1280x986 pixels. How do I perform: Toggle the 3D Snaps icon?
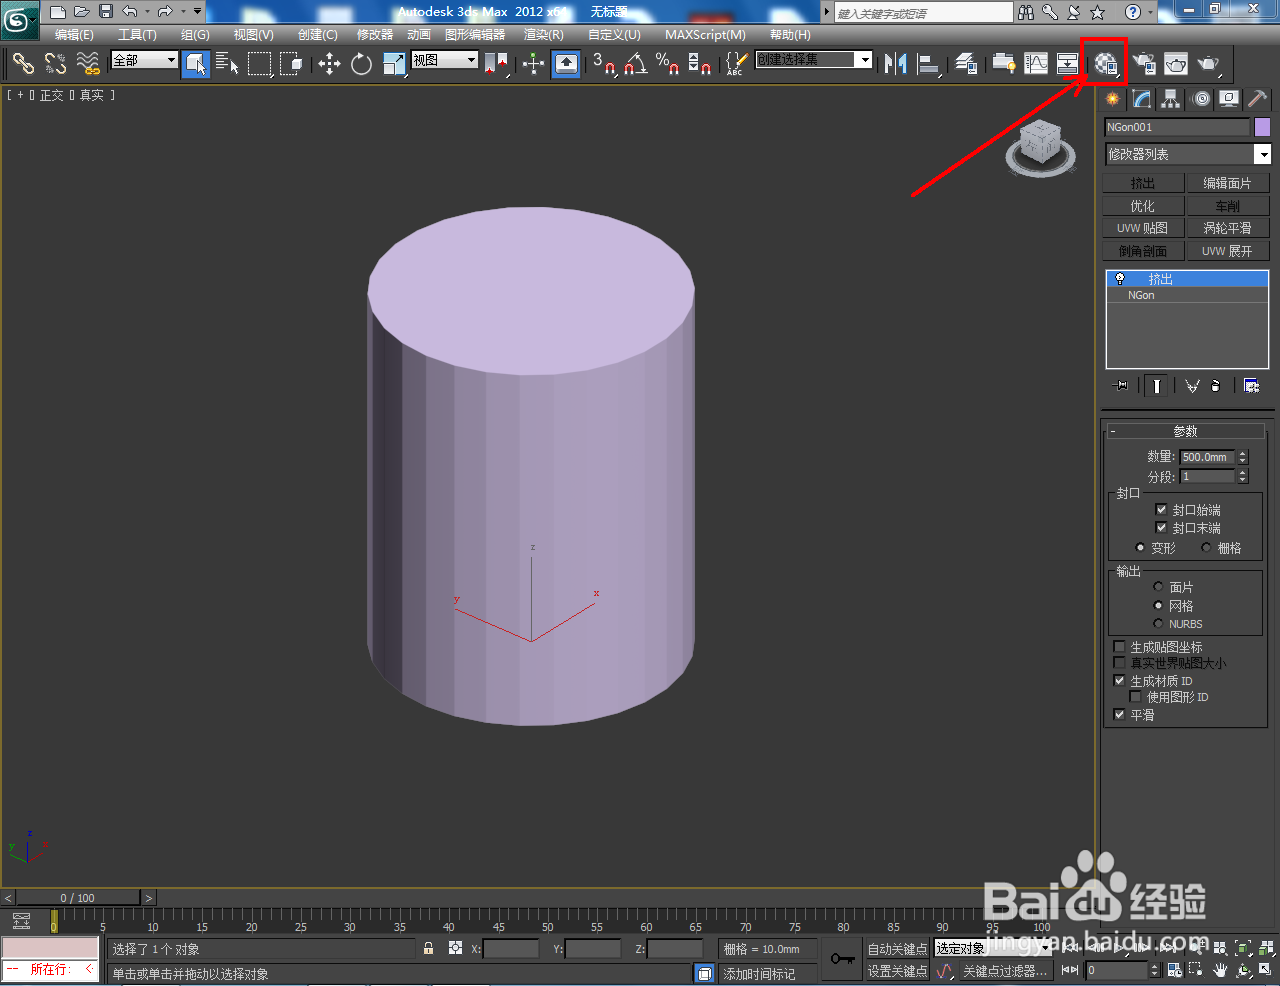click(x=603, y=64)
